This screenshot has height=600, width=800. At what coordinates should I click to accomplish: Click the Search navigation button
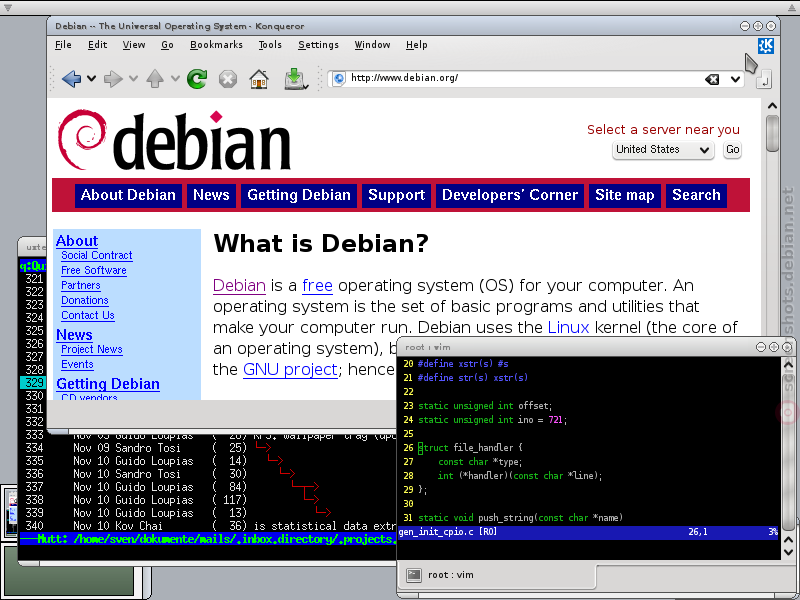click(696, 195)
